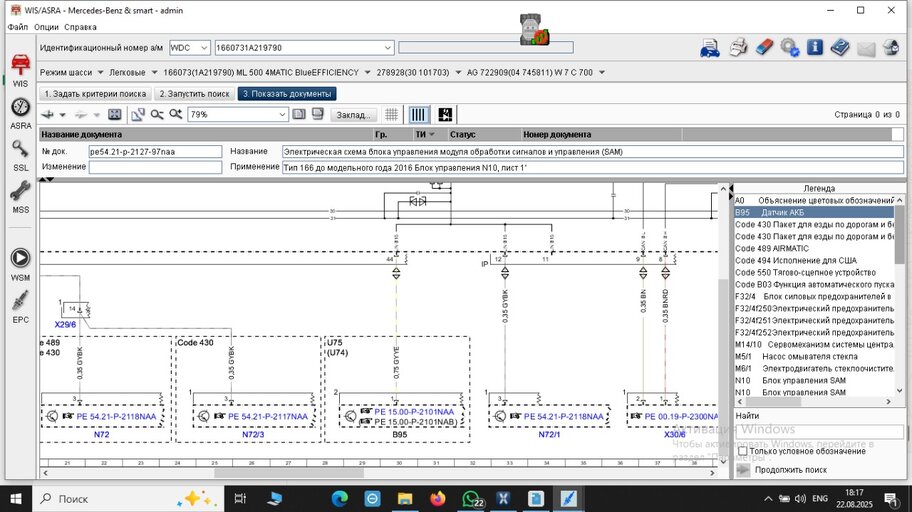
Task: Open the Файл menu
Action: coord(18,27)
